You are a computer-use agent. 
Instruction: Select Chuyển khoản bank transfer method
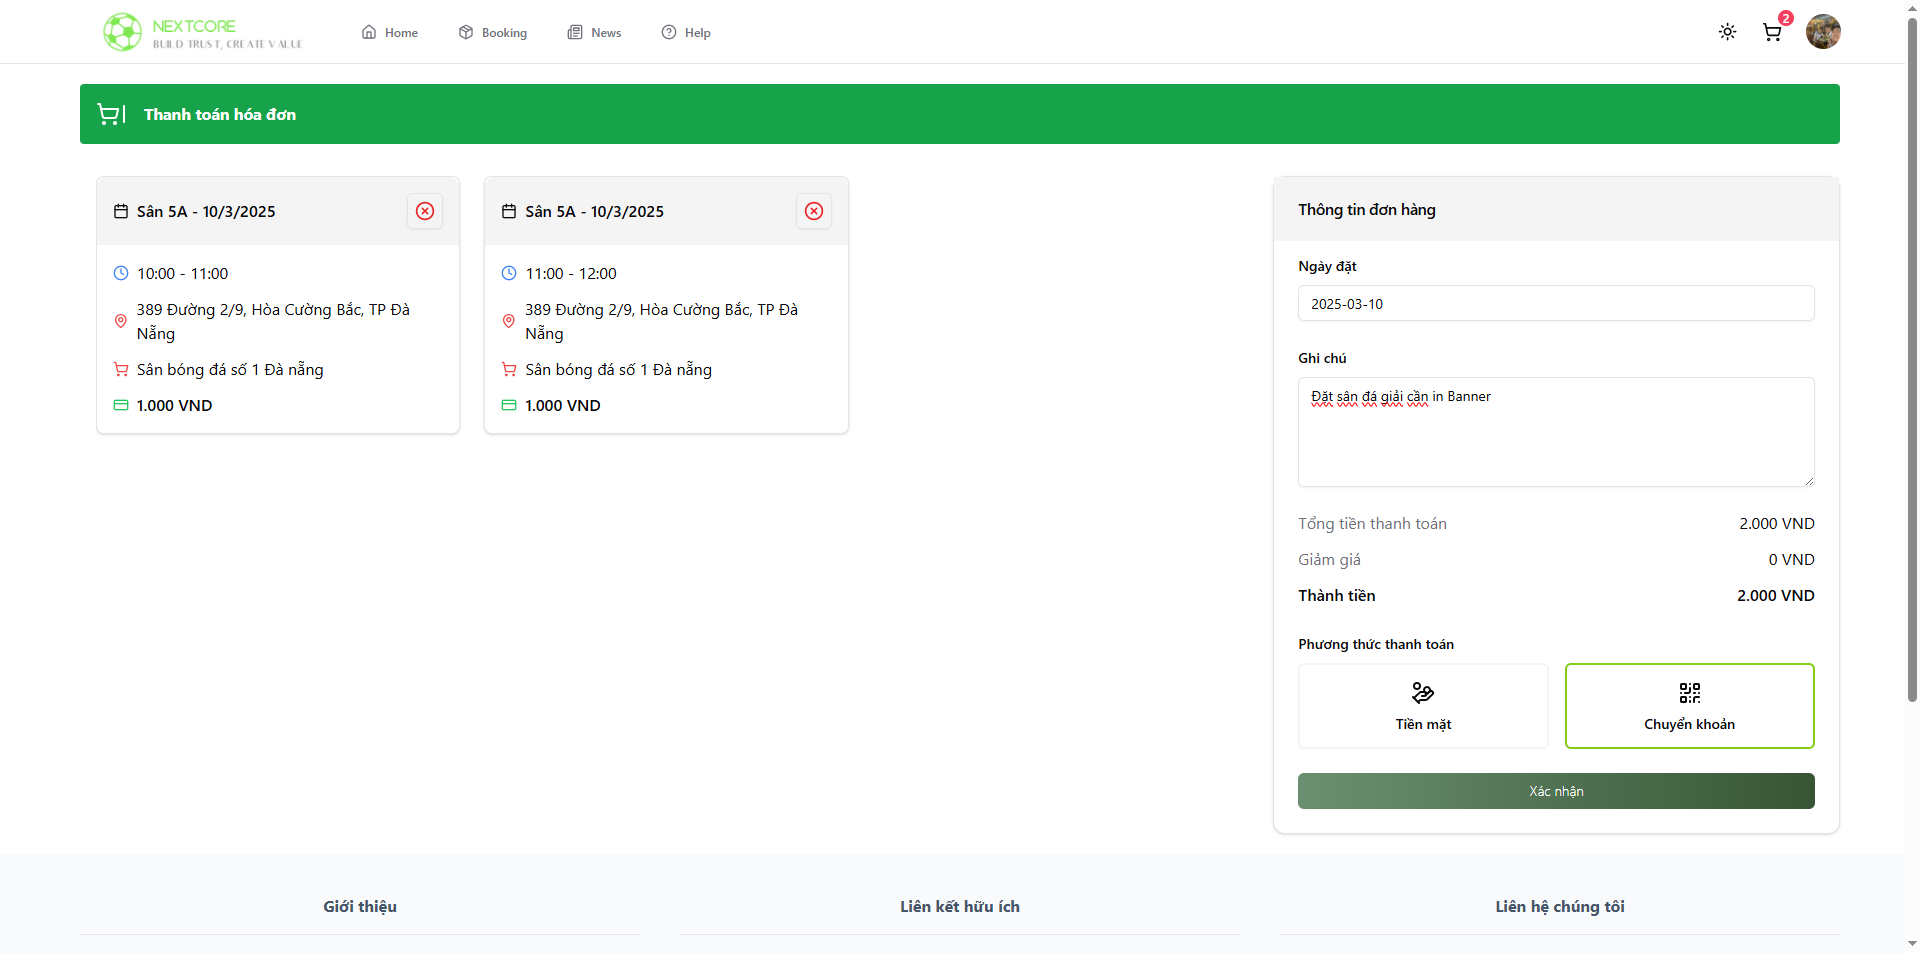tap(1689, 706)
